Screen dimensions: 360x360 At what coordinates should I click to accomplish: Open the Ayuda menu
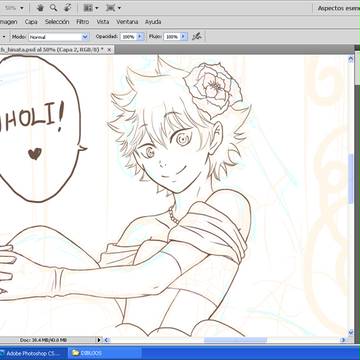coord(153,22)
